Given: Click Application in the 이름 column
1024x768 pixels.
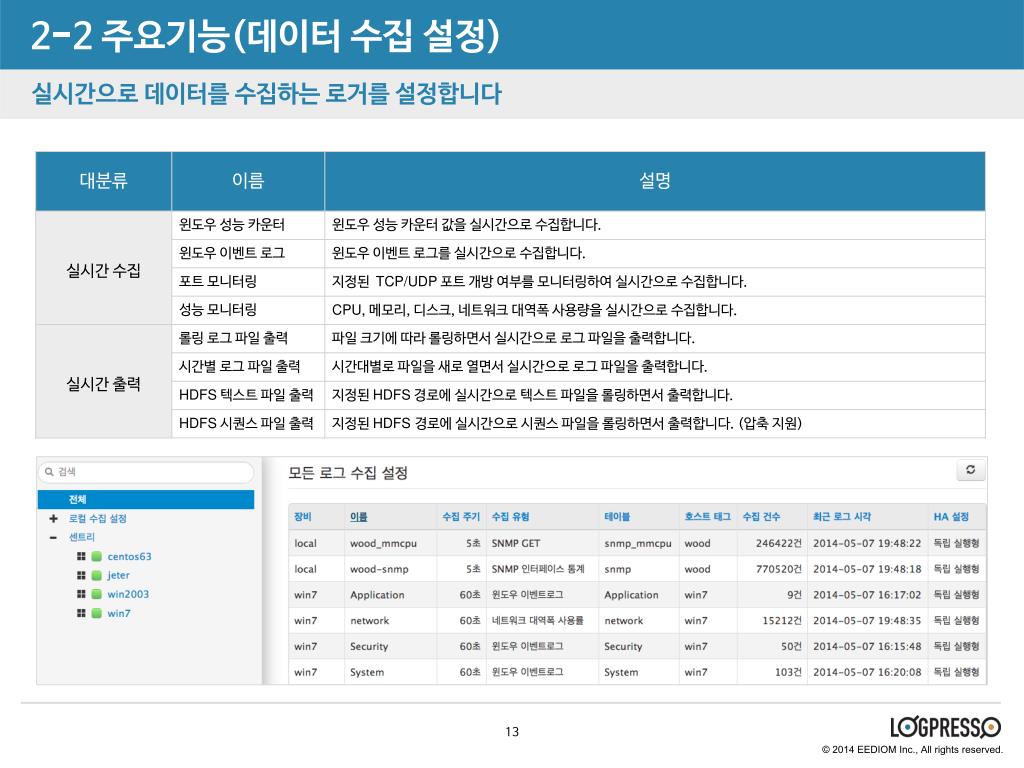Looking at the screenshot, I should tap(377, 595).
